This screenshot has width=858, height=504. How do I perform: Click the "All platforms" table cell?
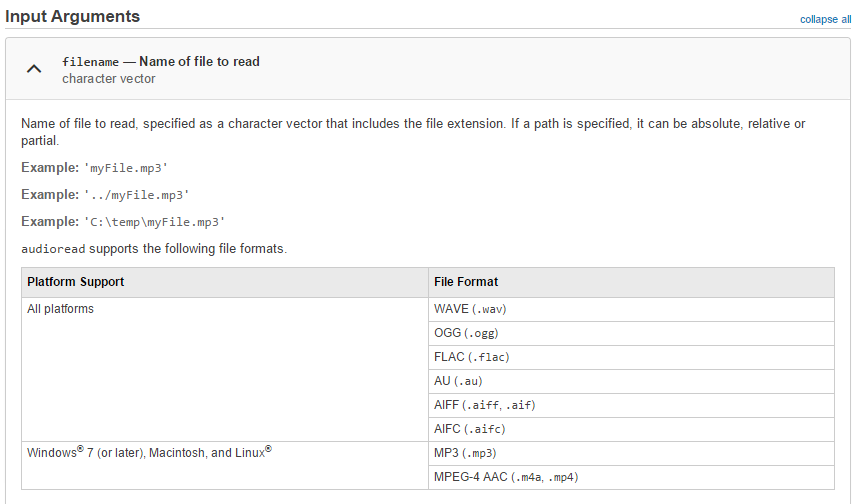pyautogui.click(x=60, y=309)
